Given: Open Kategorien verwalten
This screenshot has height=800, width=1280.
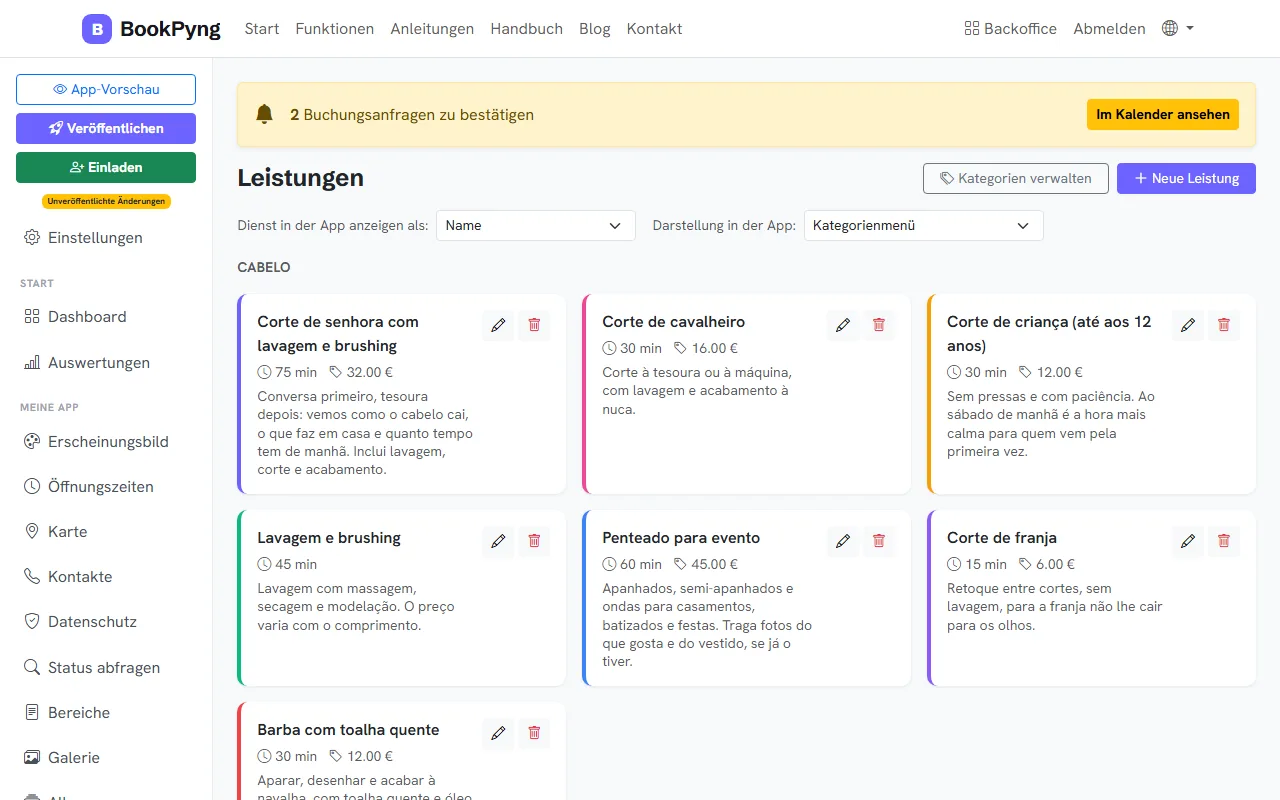Looking at the screenshot, I should (x=1016, y=178).
